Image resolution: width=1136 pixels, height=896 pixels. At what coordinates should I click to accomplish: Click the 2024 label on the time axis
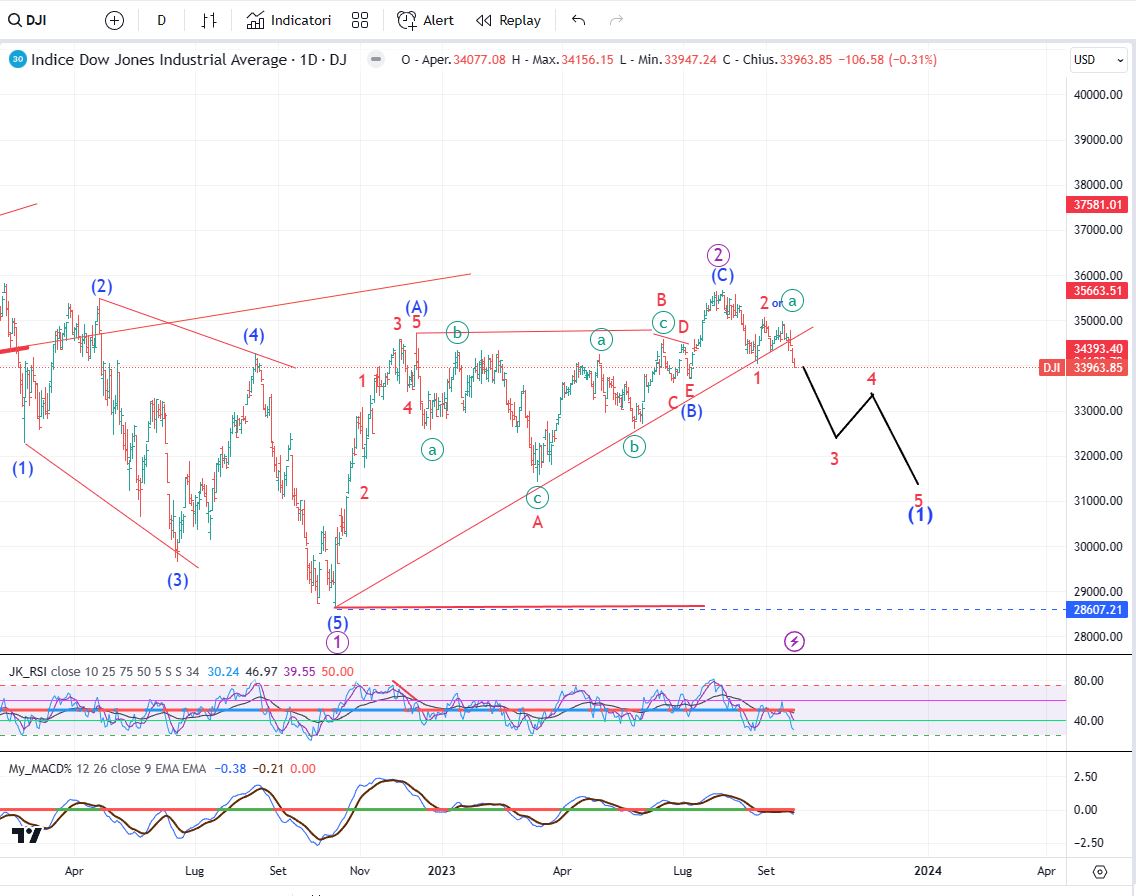(928, 871)
